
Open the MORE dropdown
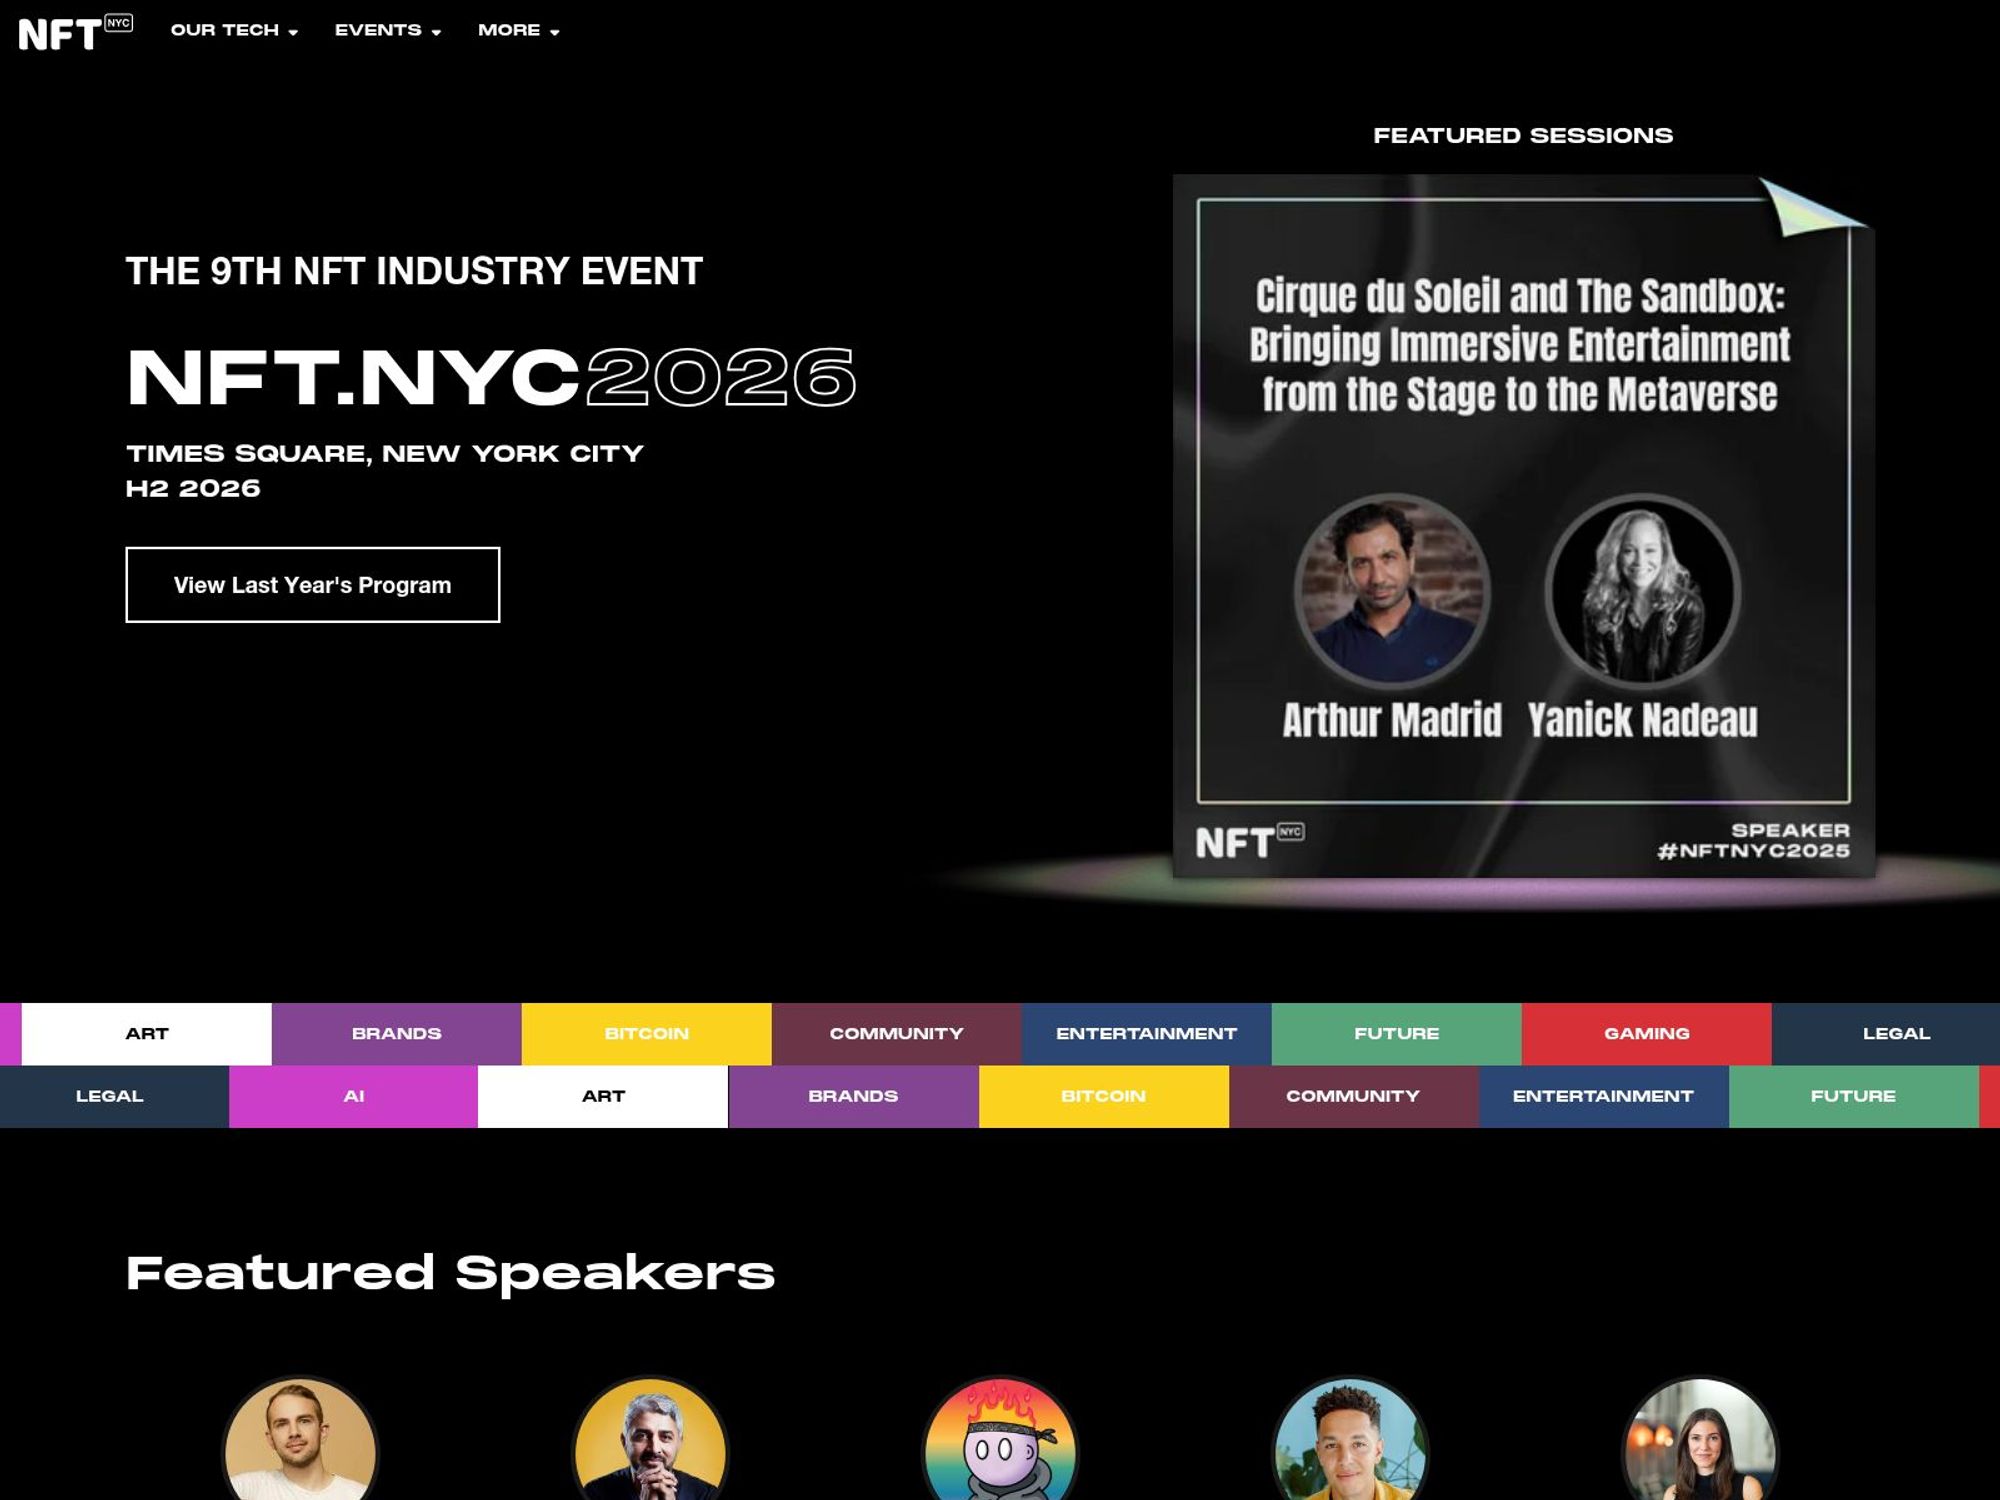pos(516,30)
